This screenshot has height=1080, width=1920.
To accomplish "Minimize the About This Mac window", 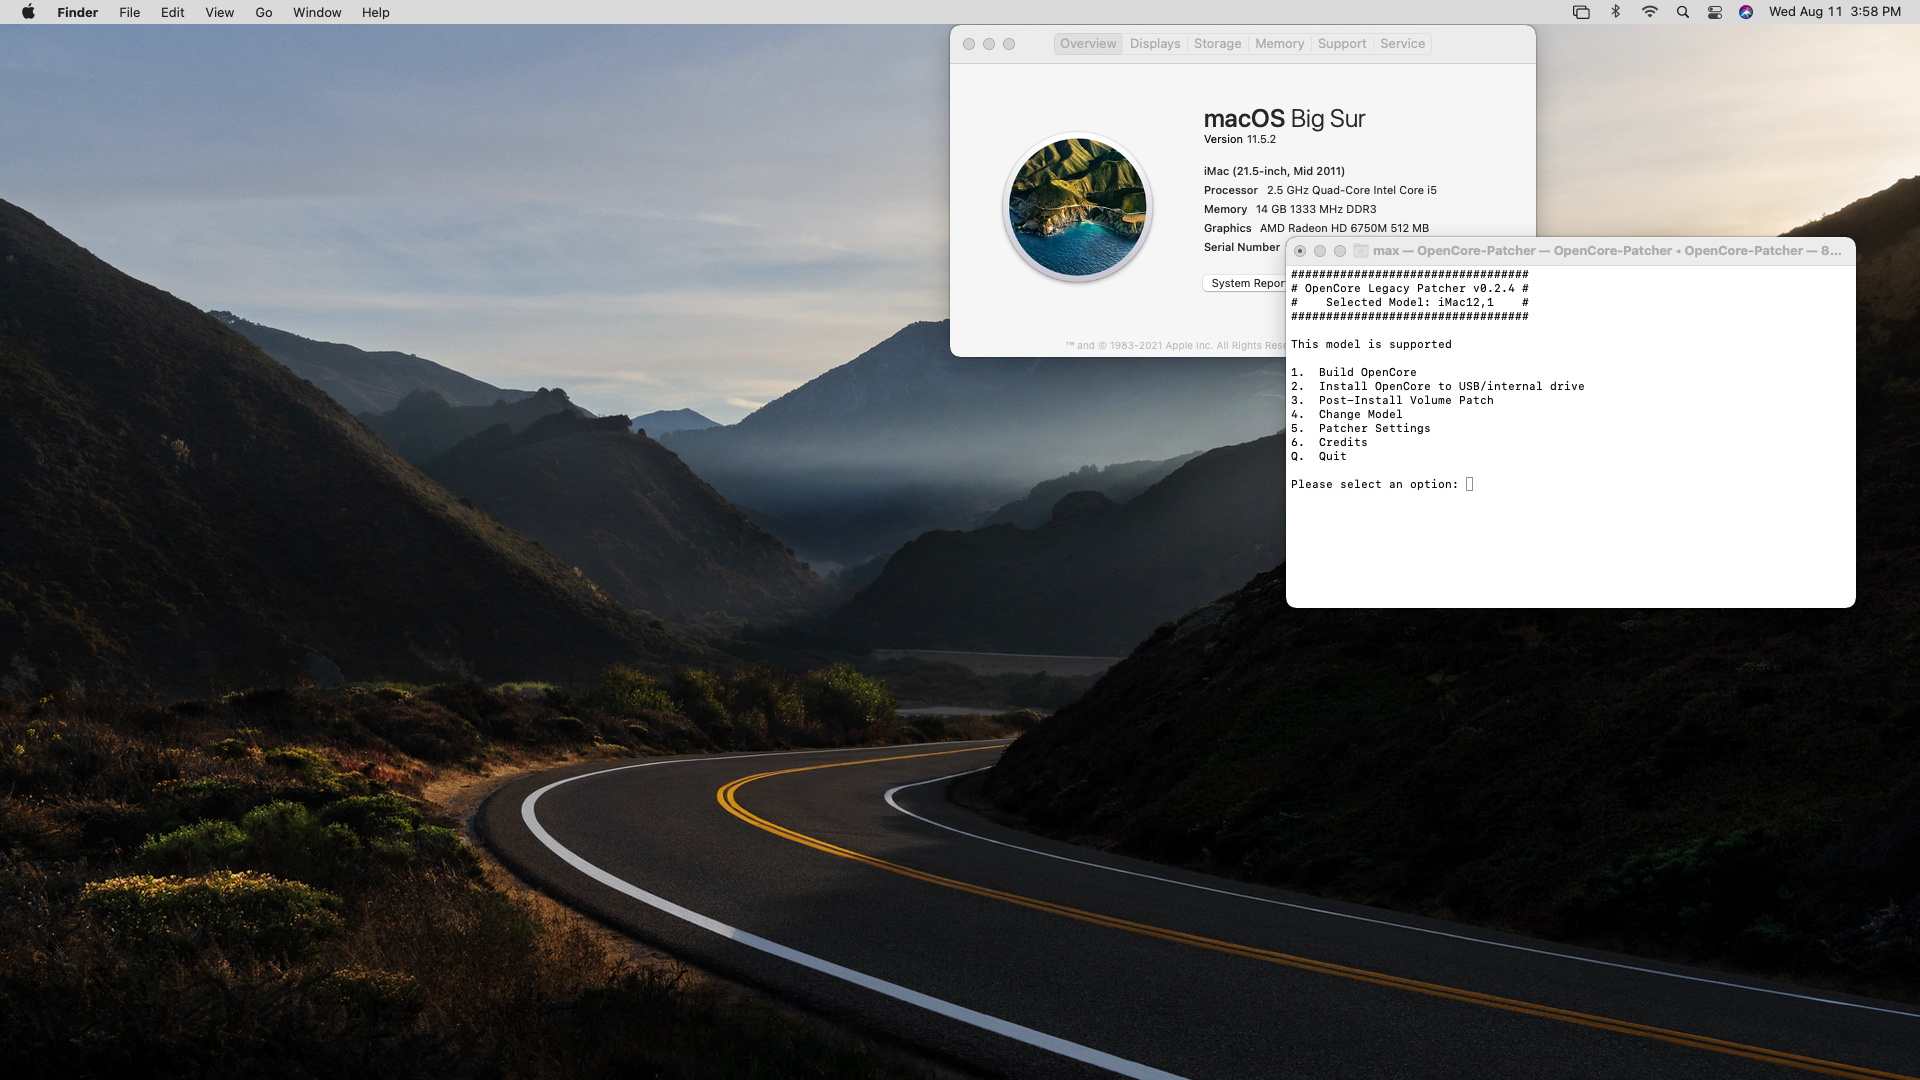I will coord(989,44).
